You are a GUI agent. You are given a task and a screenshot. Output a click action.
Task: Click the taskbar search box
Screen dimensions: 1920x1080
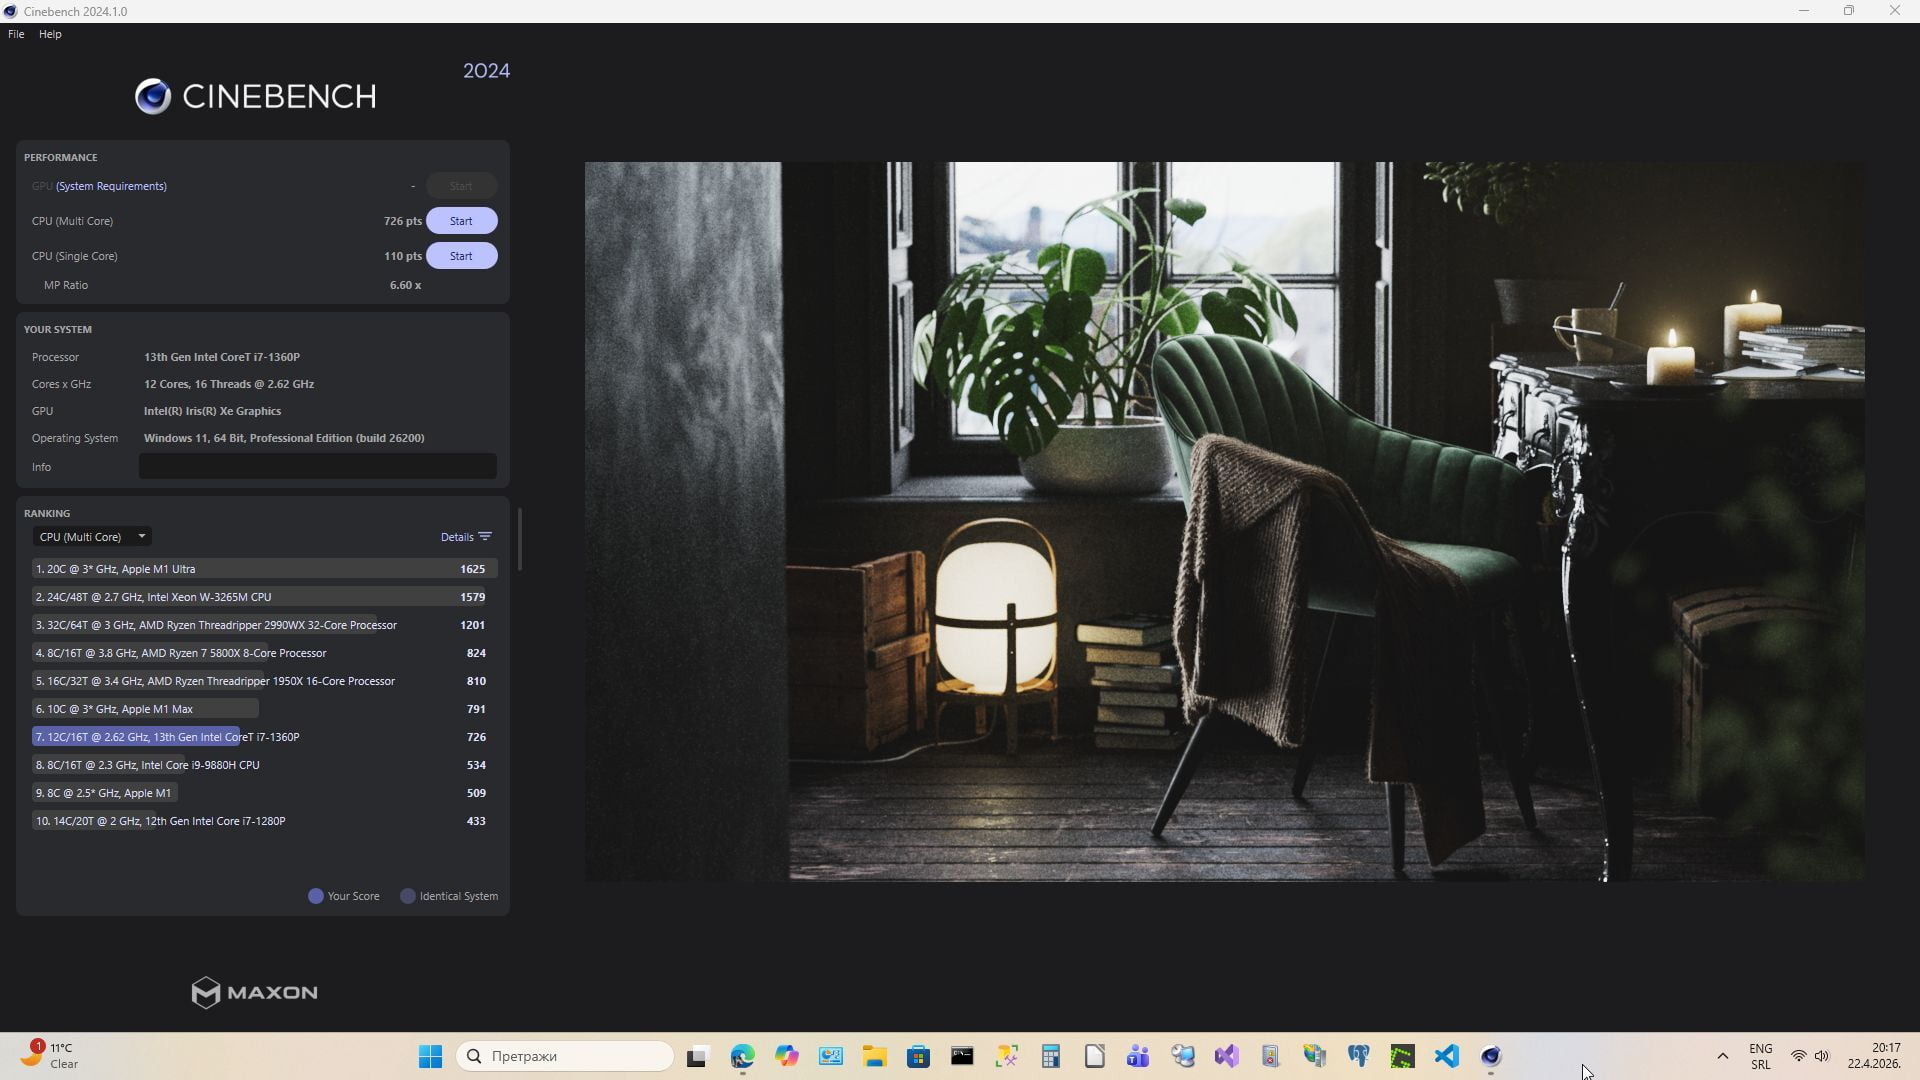pyautogui.click(x=565, y=1056)
